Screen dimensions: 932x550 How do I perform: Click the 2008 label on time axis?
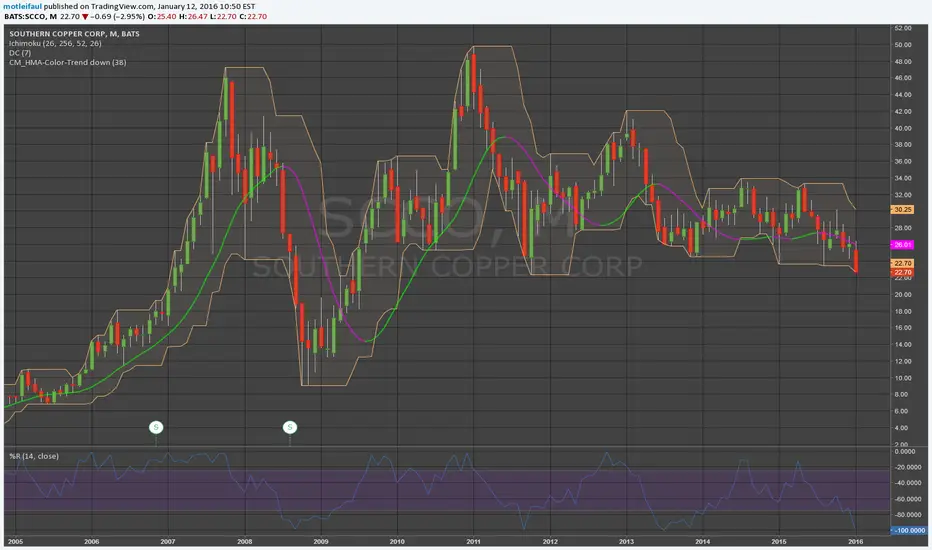coord(244,542)
